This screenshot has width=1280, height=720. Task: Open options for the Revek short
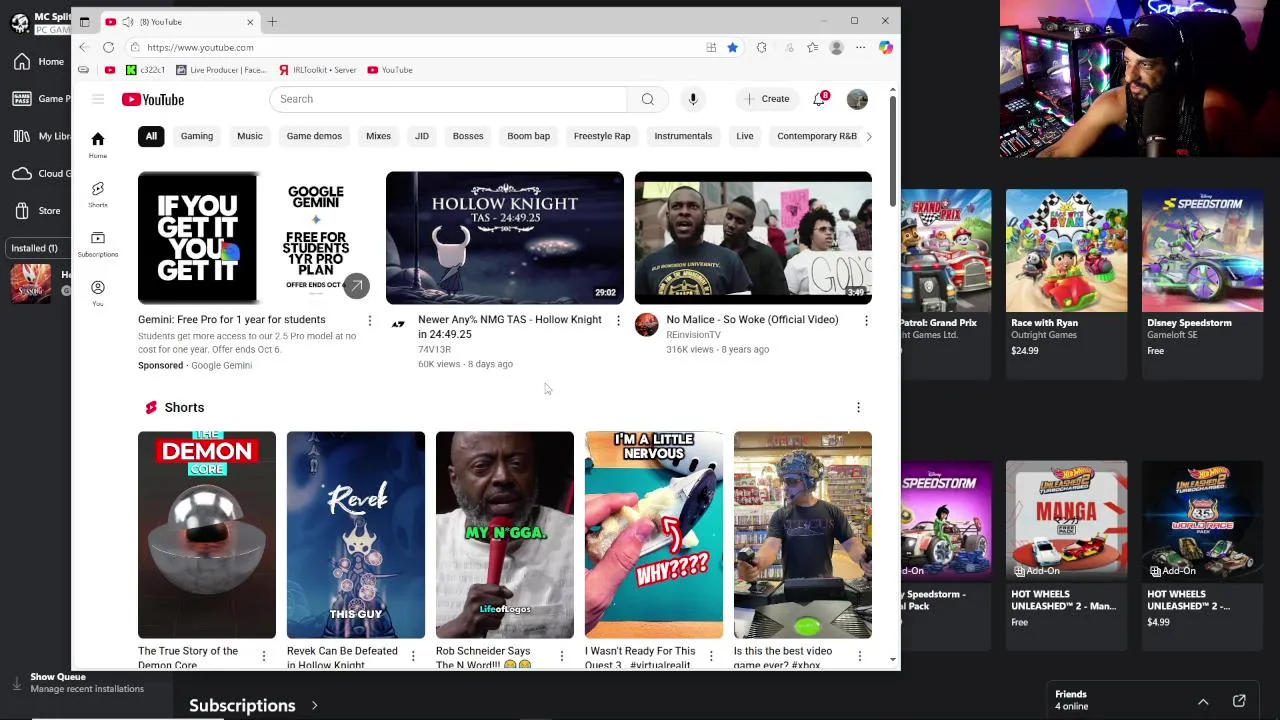(413, 656)
